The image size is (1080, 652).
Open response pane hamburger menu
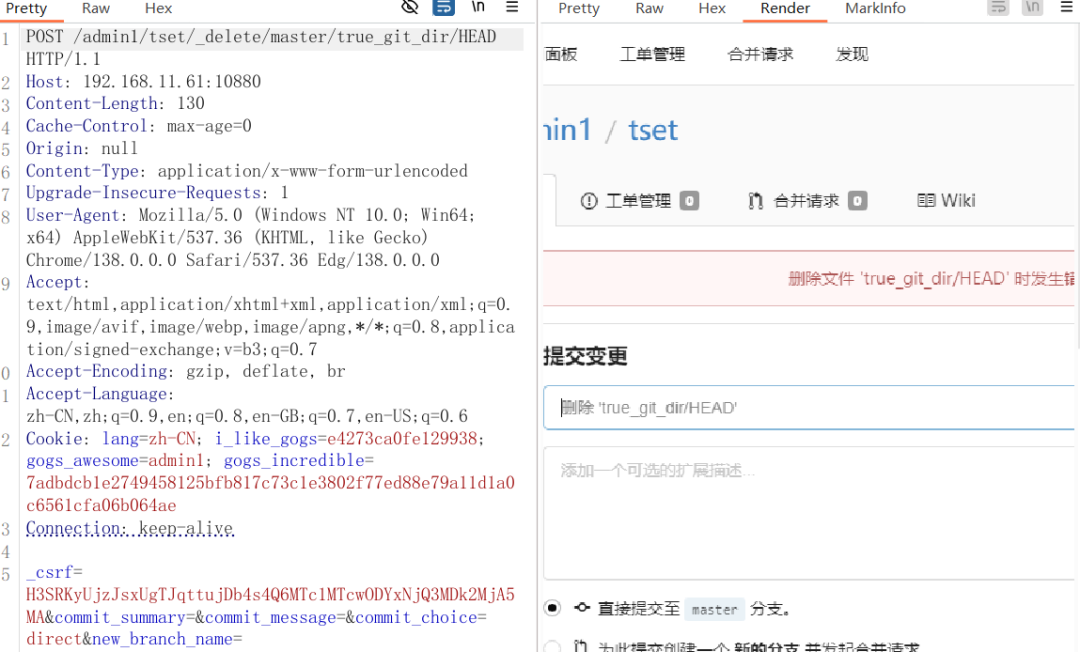coord(1066,7)
